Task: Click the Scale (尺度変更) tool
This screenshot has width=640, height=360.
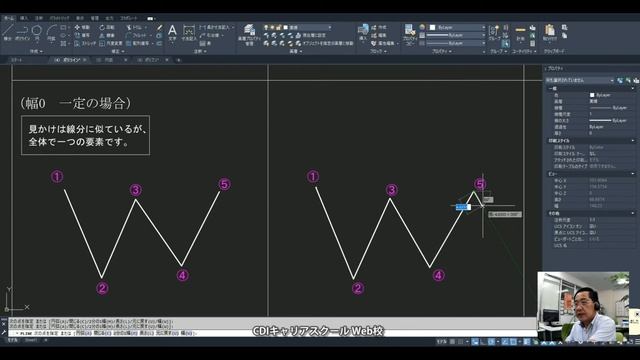Action: point(111,43)
